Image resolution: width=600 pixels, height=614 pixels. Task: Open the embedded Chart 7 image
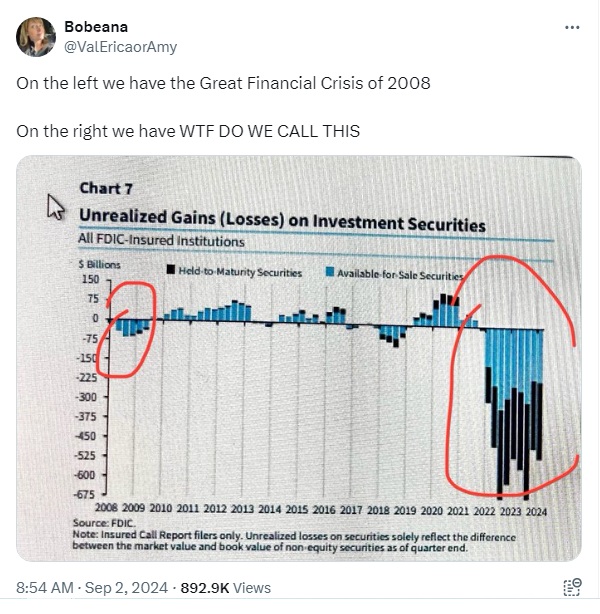point(299,359)
